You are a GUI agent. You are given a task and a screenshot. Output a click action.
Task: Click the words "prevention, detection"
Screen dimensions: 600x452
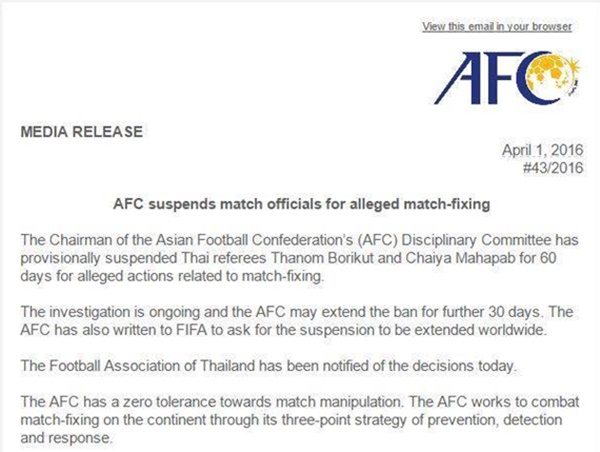tap(495, 420)
